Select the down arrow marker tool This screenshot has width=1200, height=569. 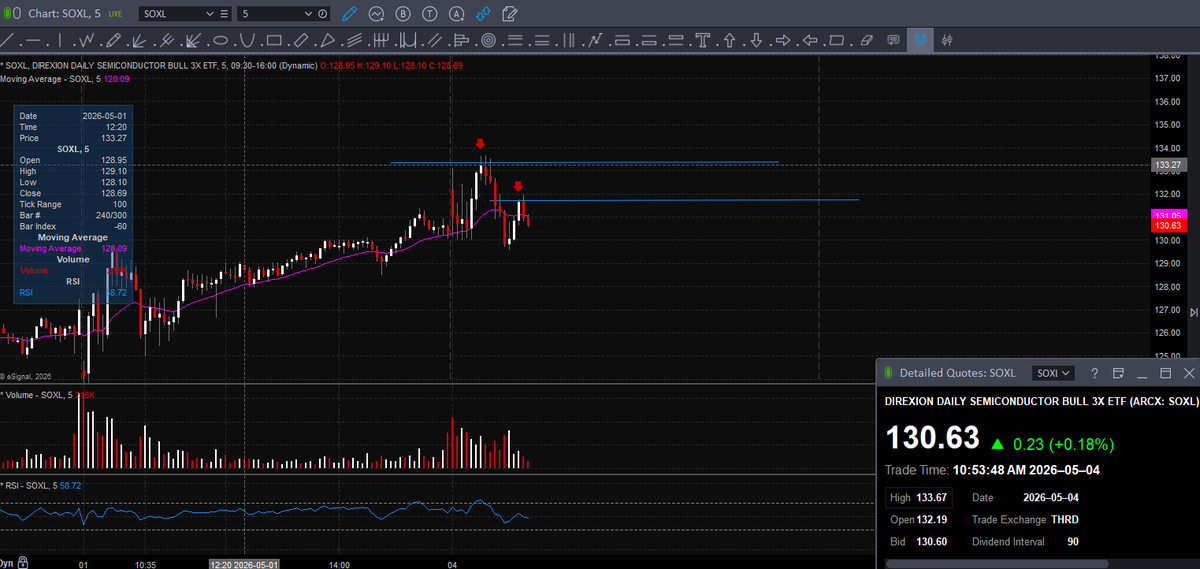(x=756, y=41)
